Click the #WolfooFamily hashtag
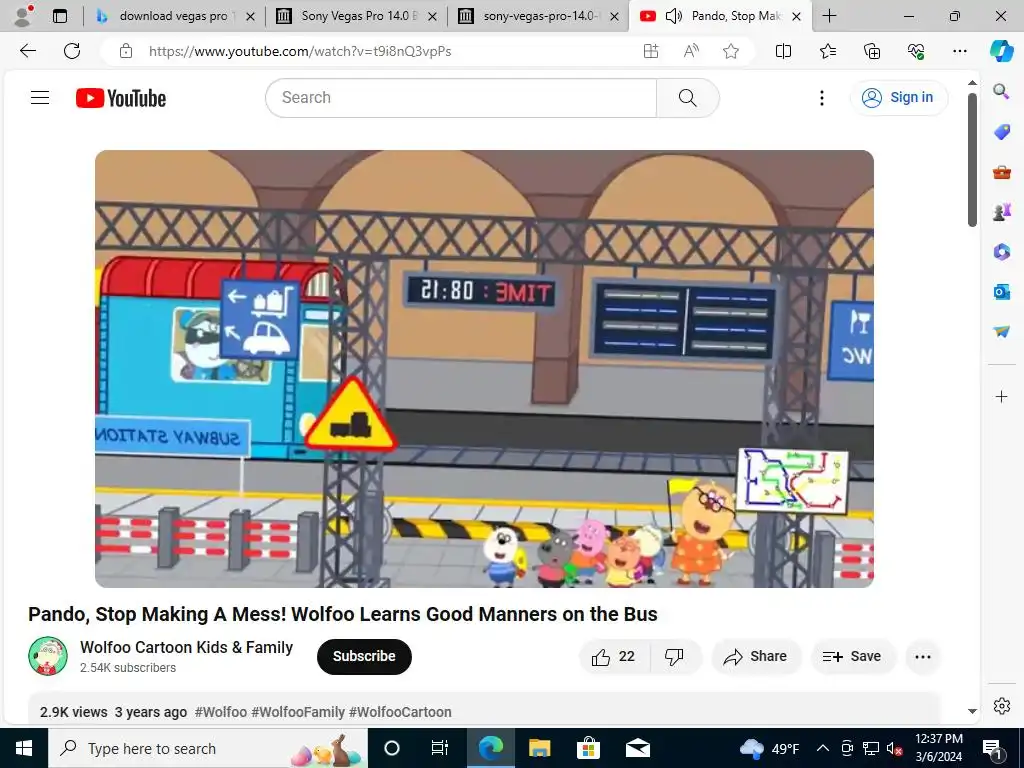This screenshot has width=1024, height=768. point(298,712)
